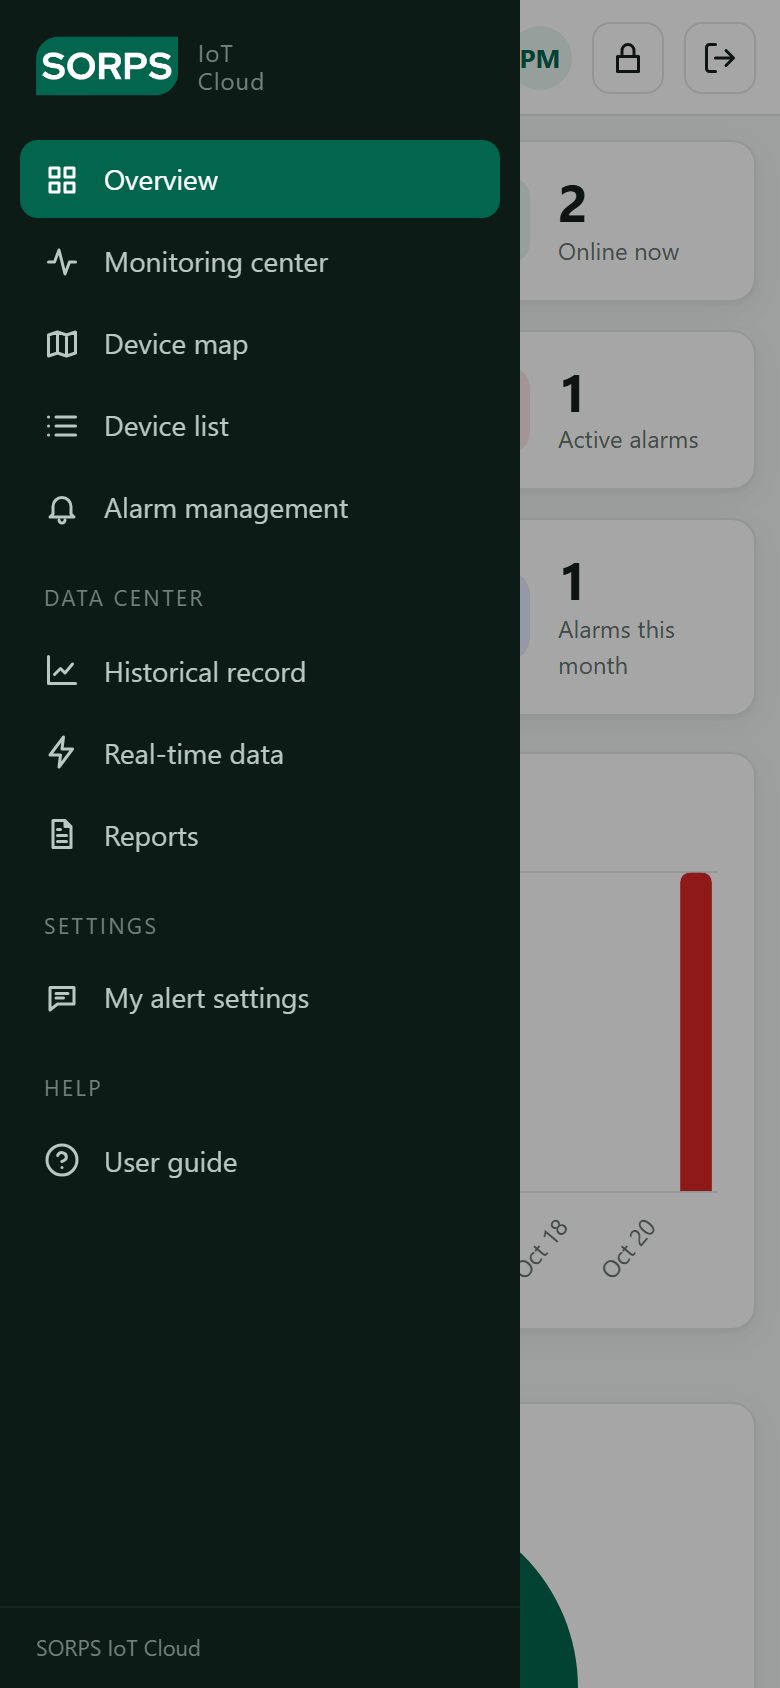Click the DATA CENTER section heading
The height and width of the screenshot is (1688, 780).
(124, 598)
